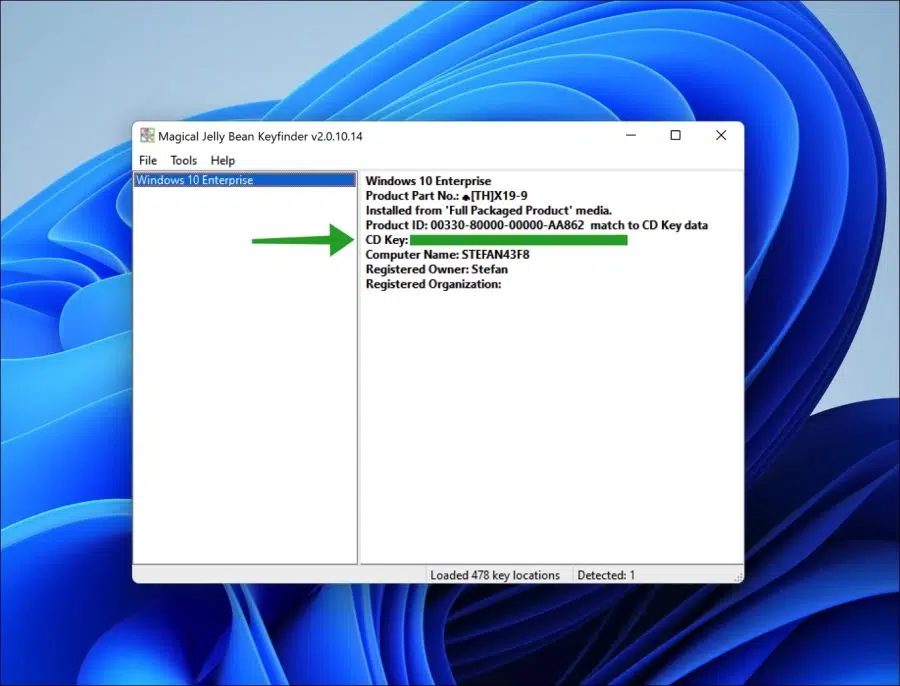Image resolution: width=900 pixels, height=686 pixels.
Task: Click the CD Key label
Action: [387, 240]
